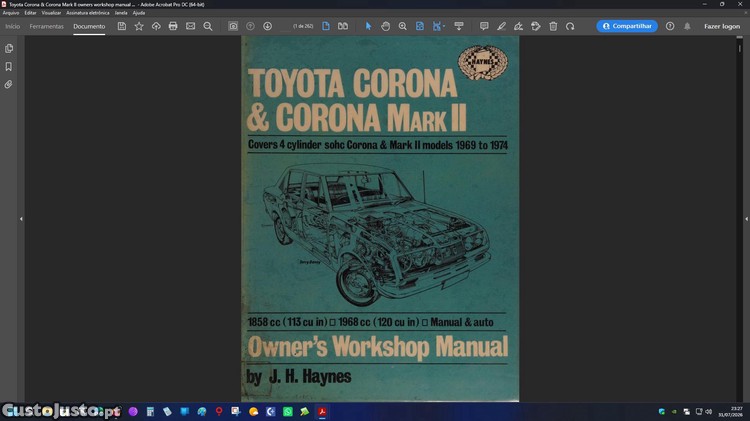Open WhatsApp from the taskbar

point(287,411)
